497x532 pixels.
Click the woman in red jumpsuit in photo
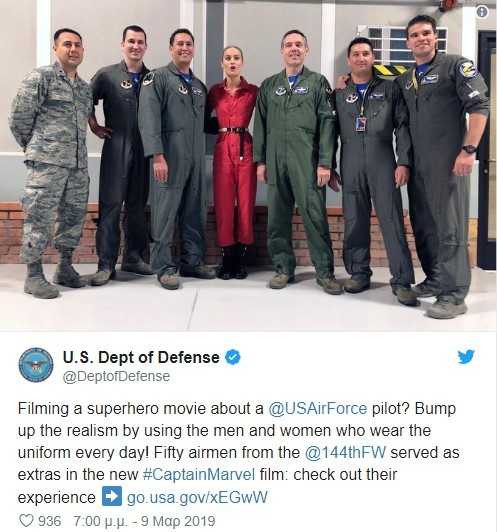coord(232,163)
